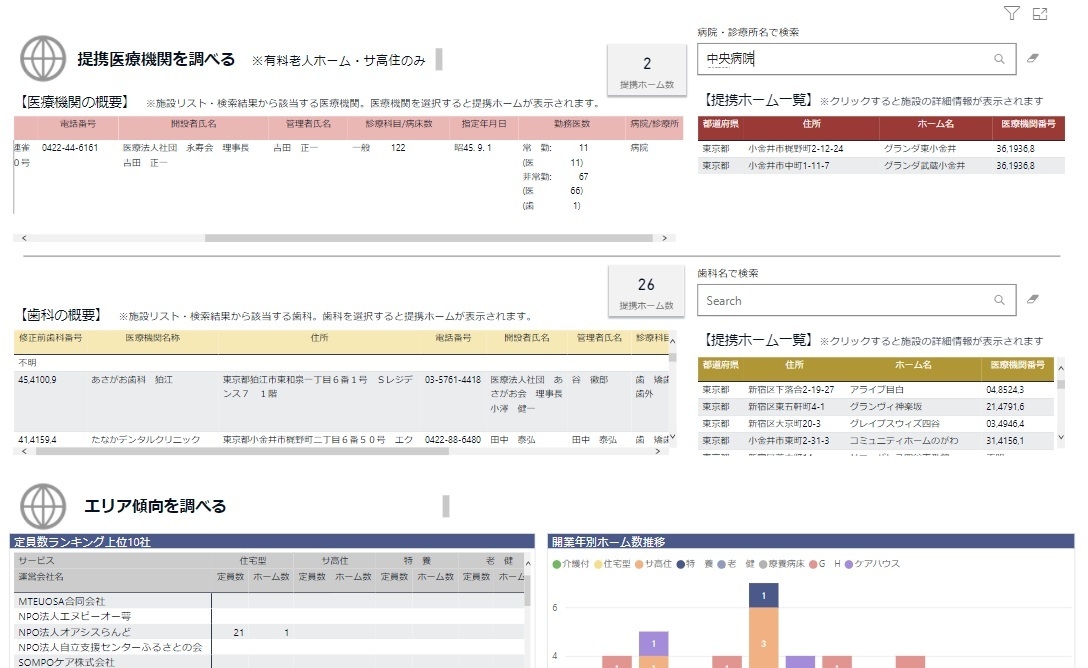This screenshot has height=668, width=1088.
Task: Click search magnifier in hospital search box
Action: pos(999,59)
